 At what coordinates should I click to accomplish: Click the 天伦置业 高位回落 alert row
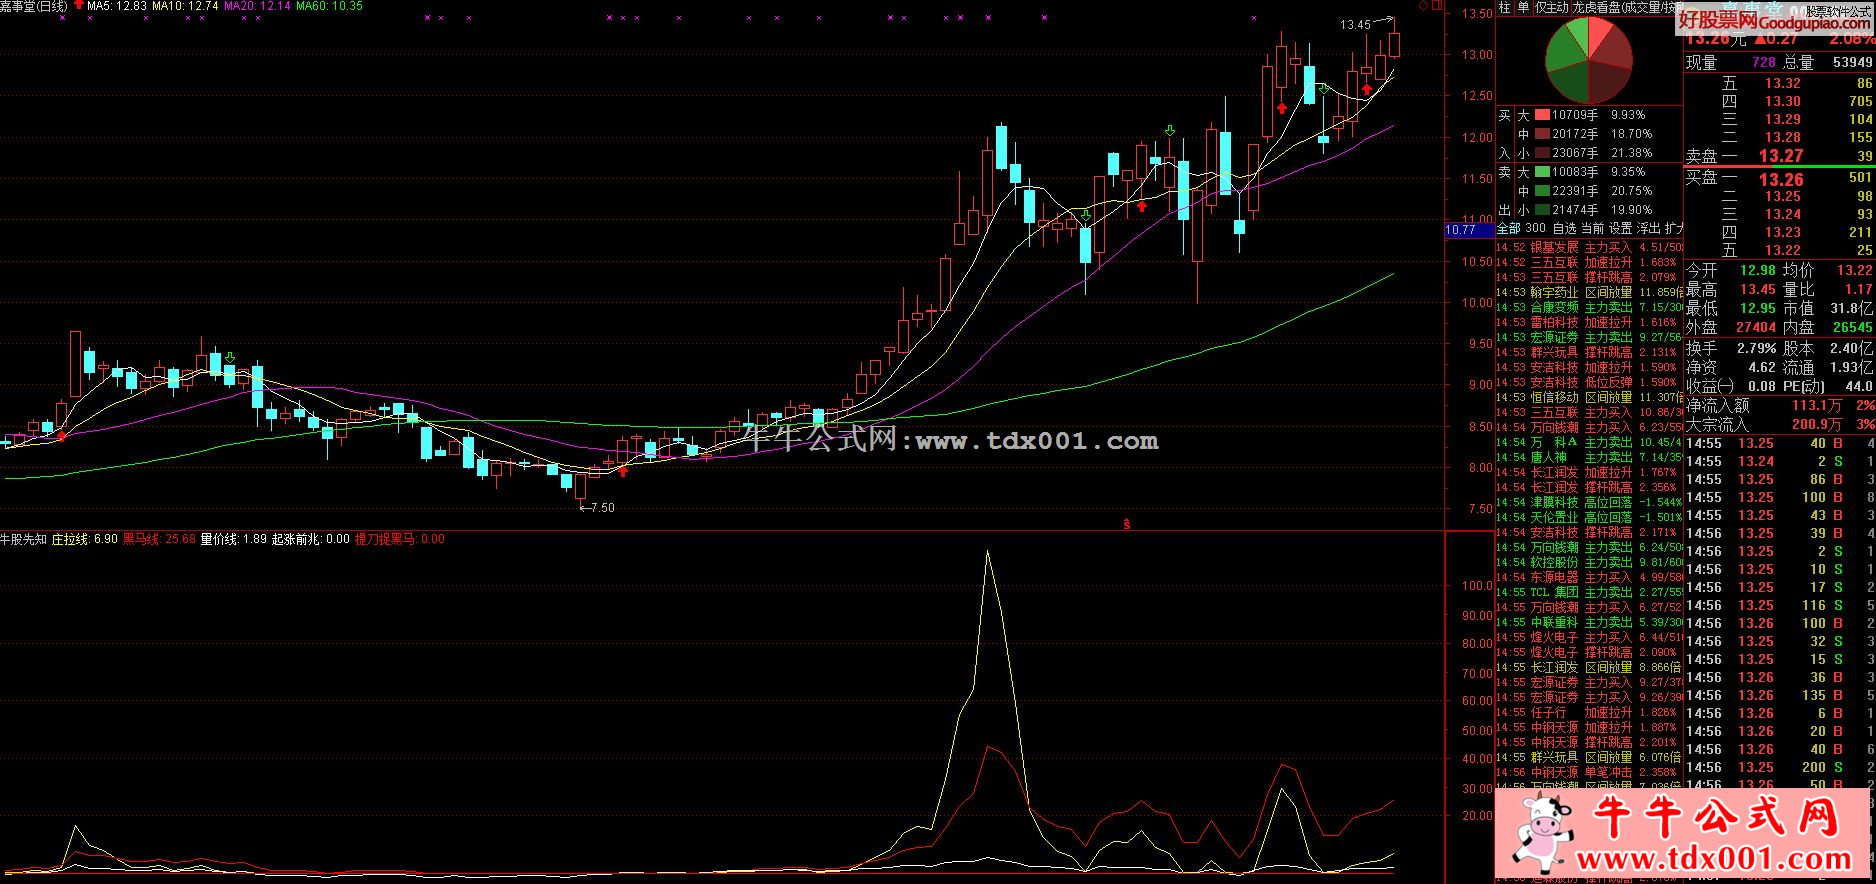(1589, 517)
